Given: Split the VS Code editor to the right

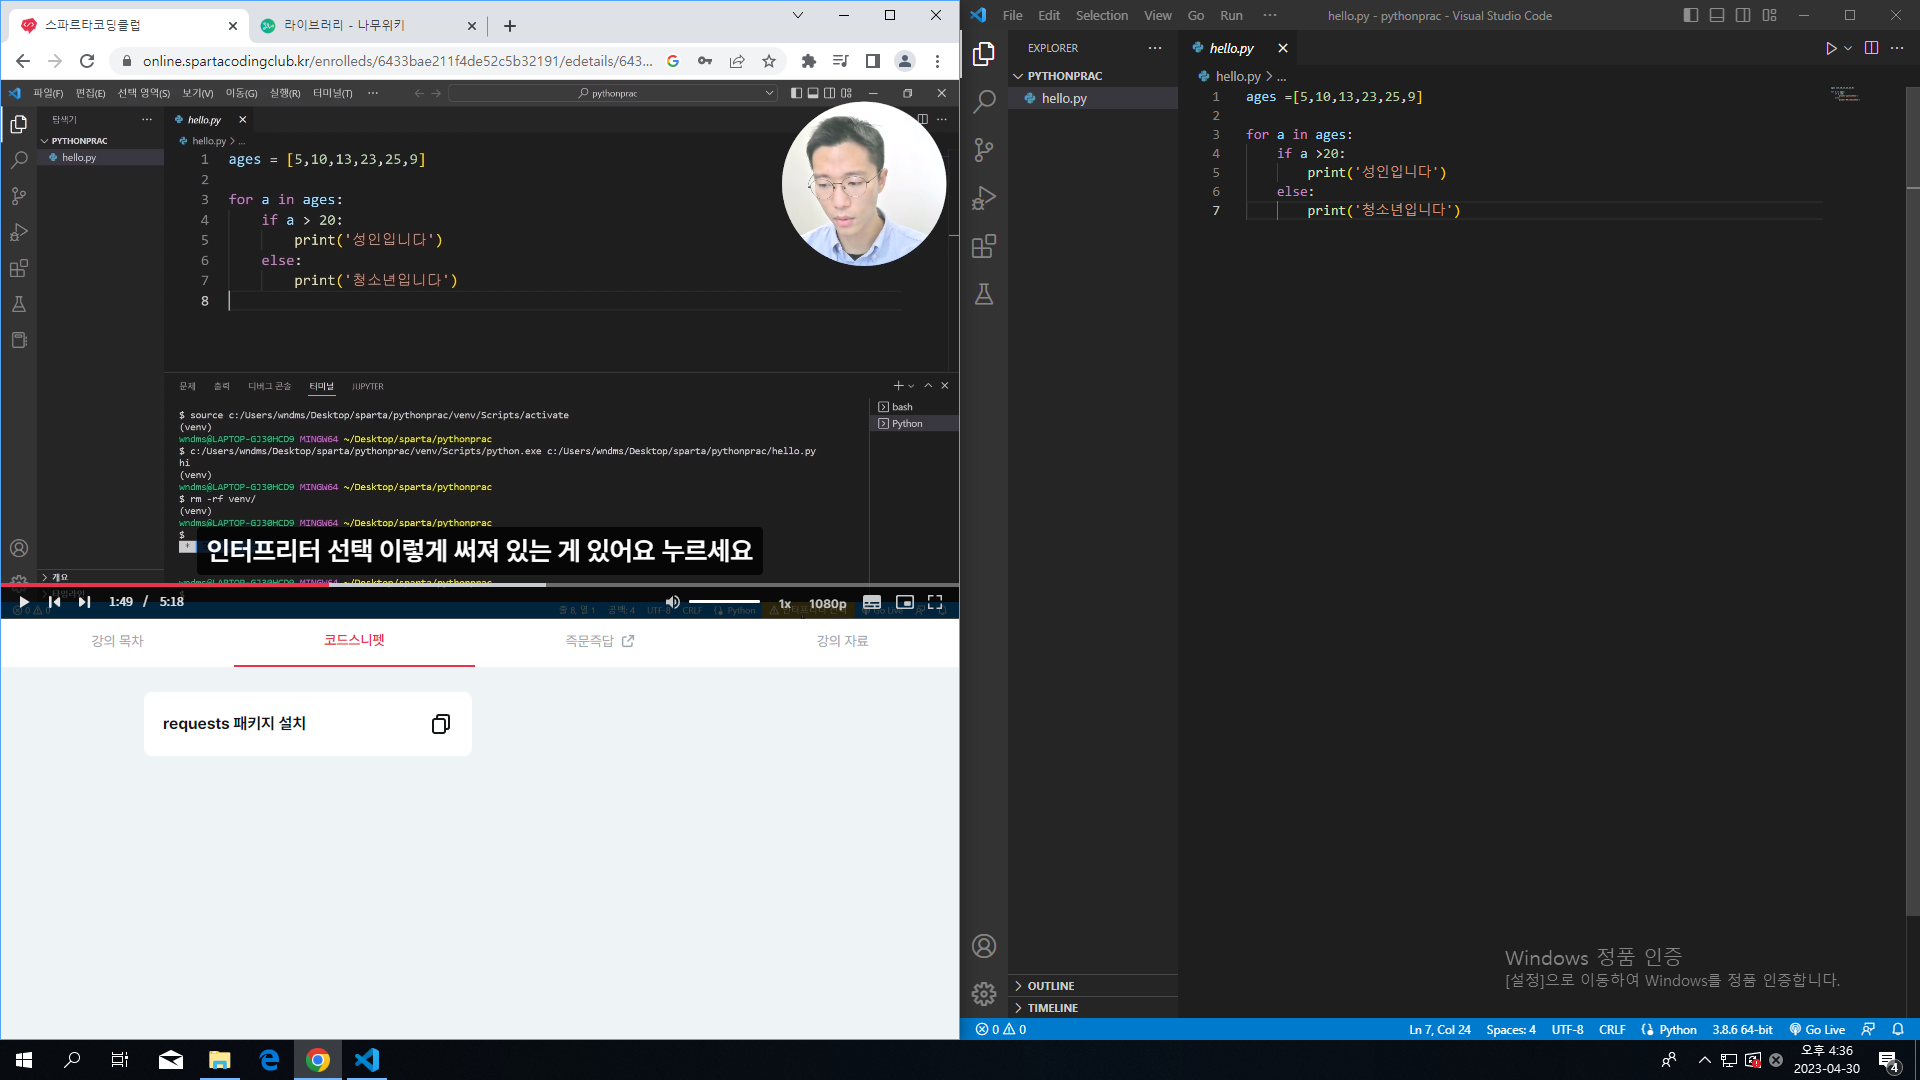Looking at the screenshot, I should click(1871, 48).
